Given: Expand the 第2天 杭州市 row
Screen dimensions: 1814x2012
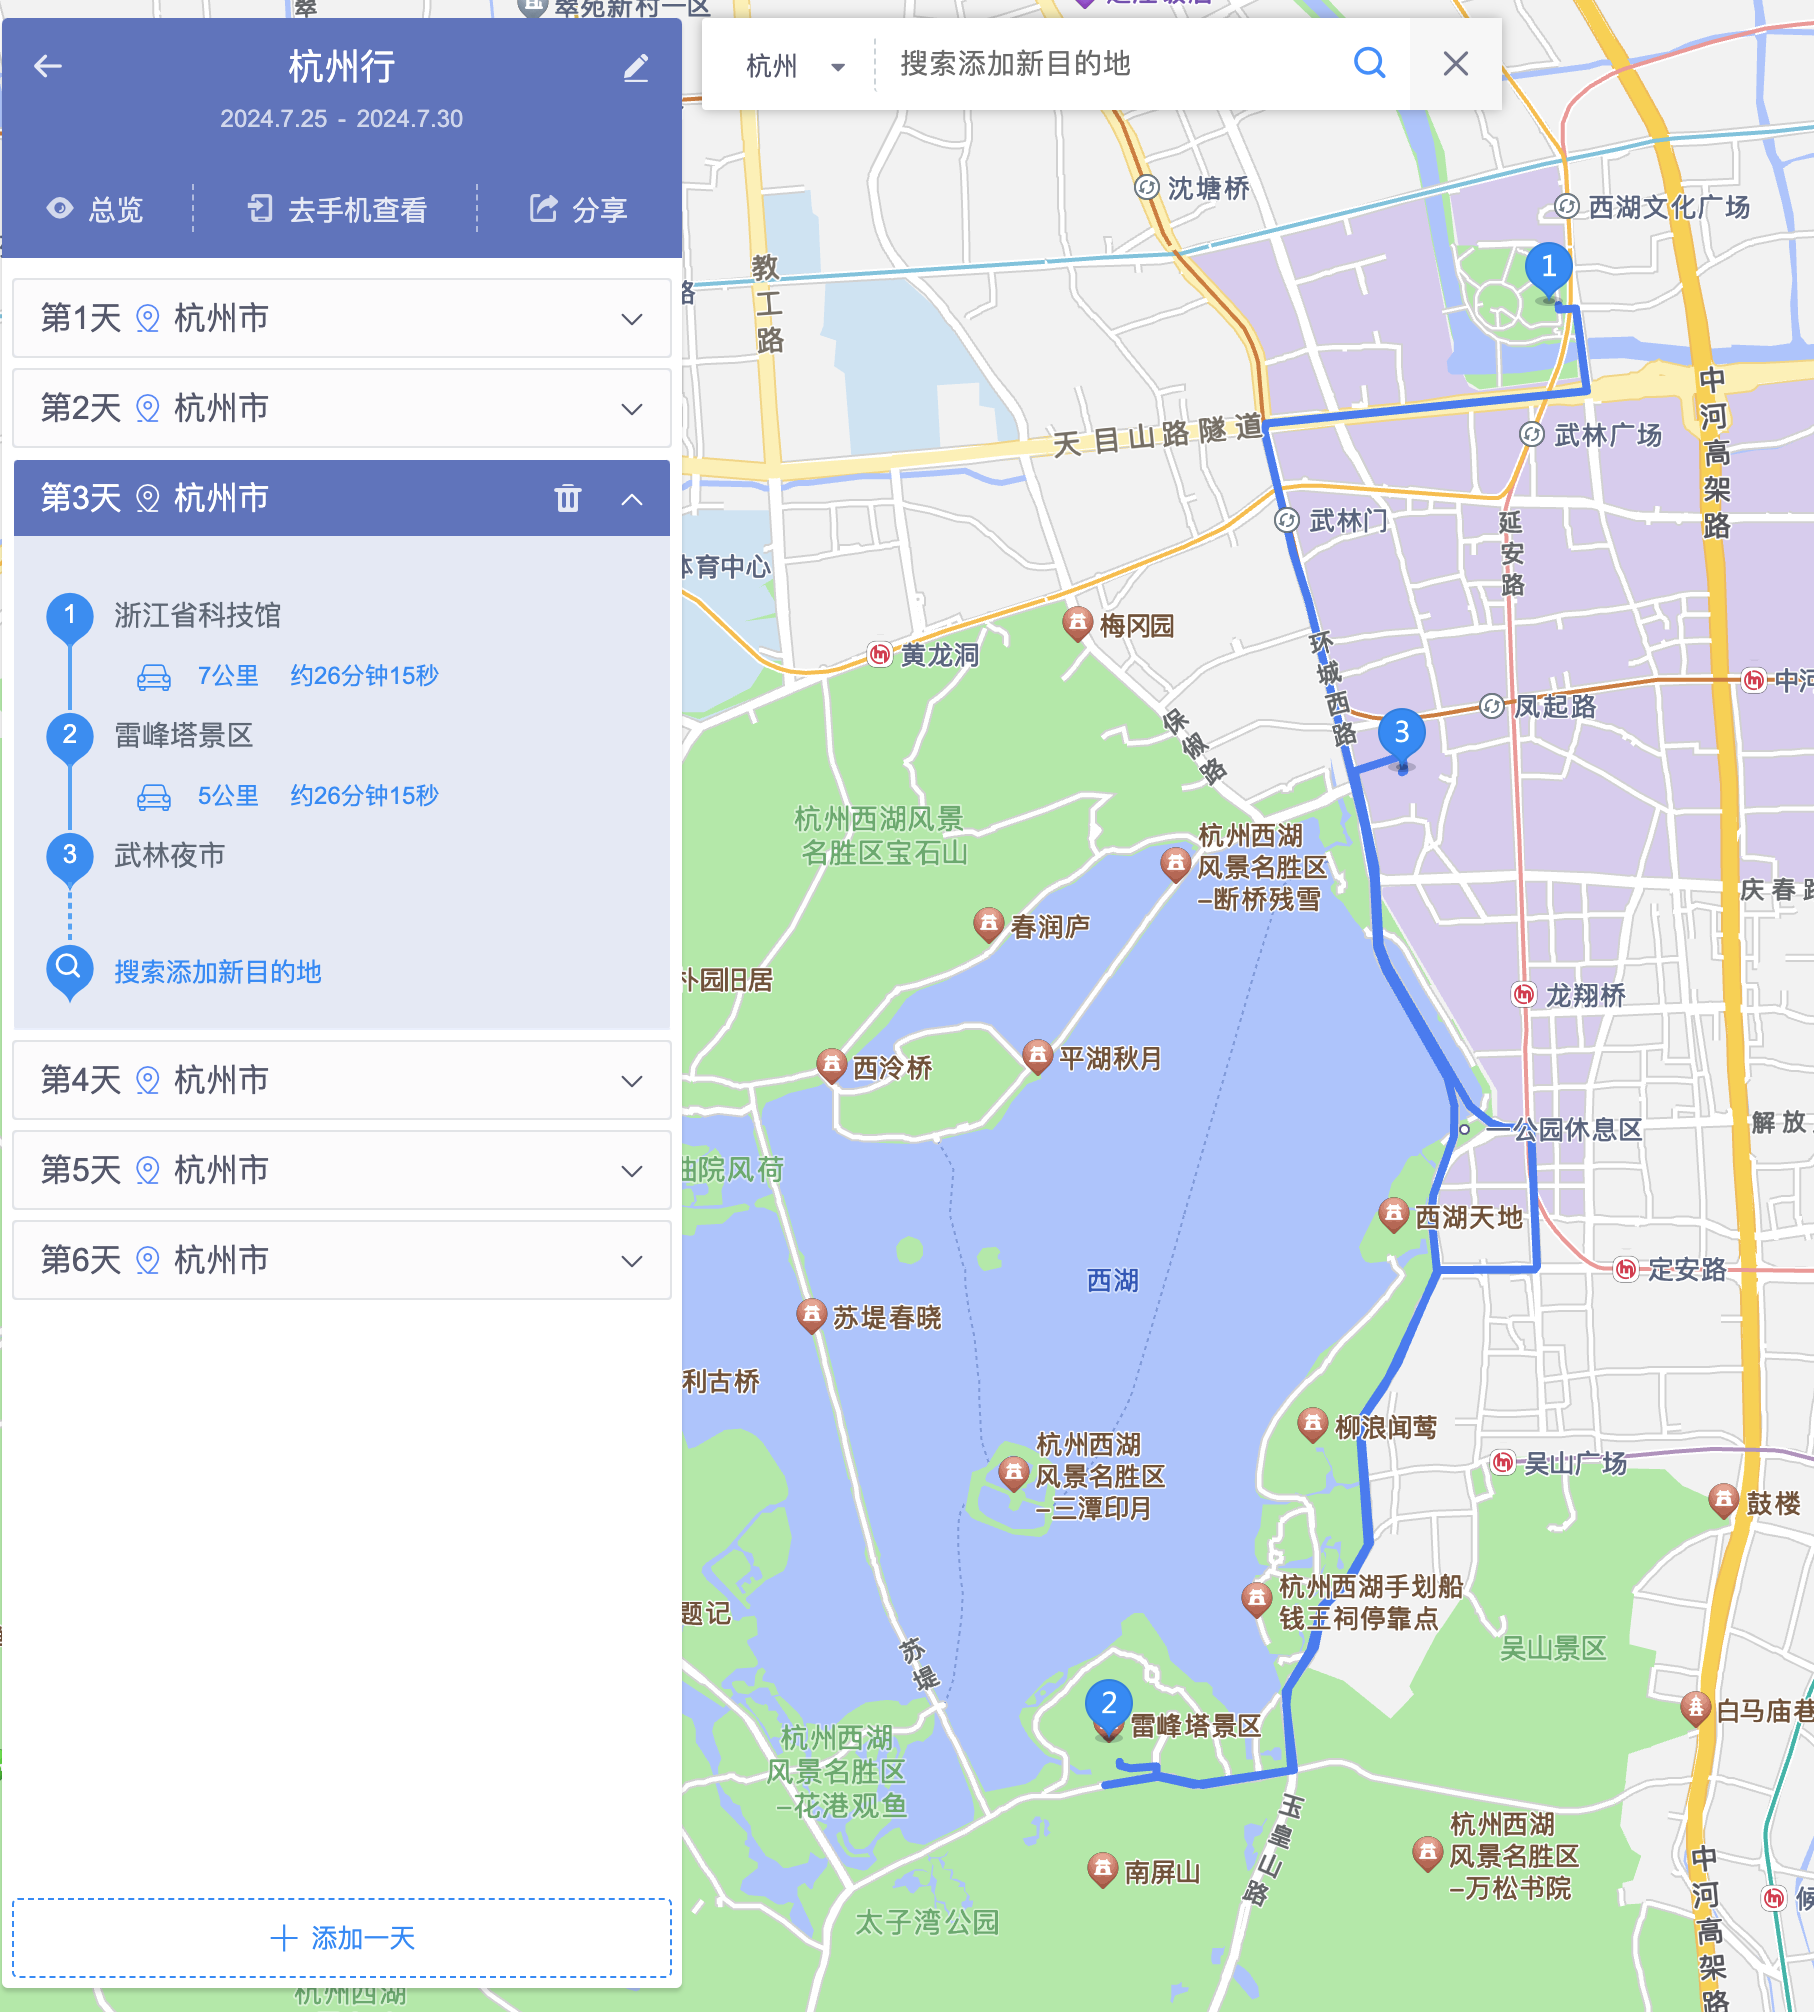Looking at the screenshot, I should pos(342,408).
